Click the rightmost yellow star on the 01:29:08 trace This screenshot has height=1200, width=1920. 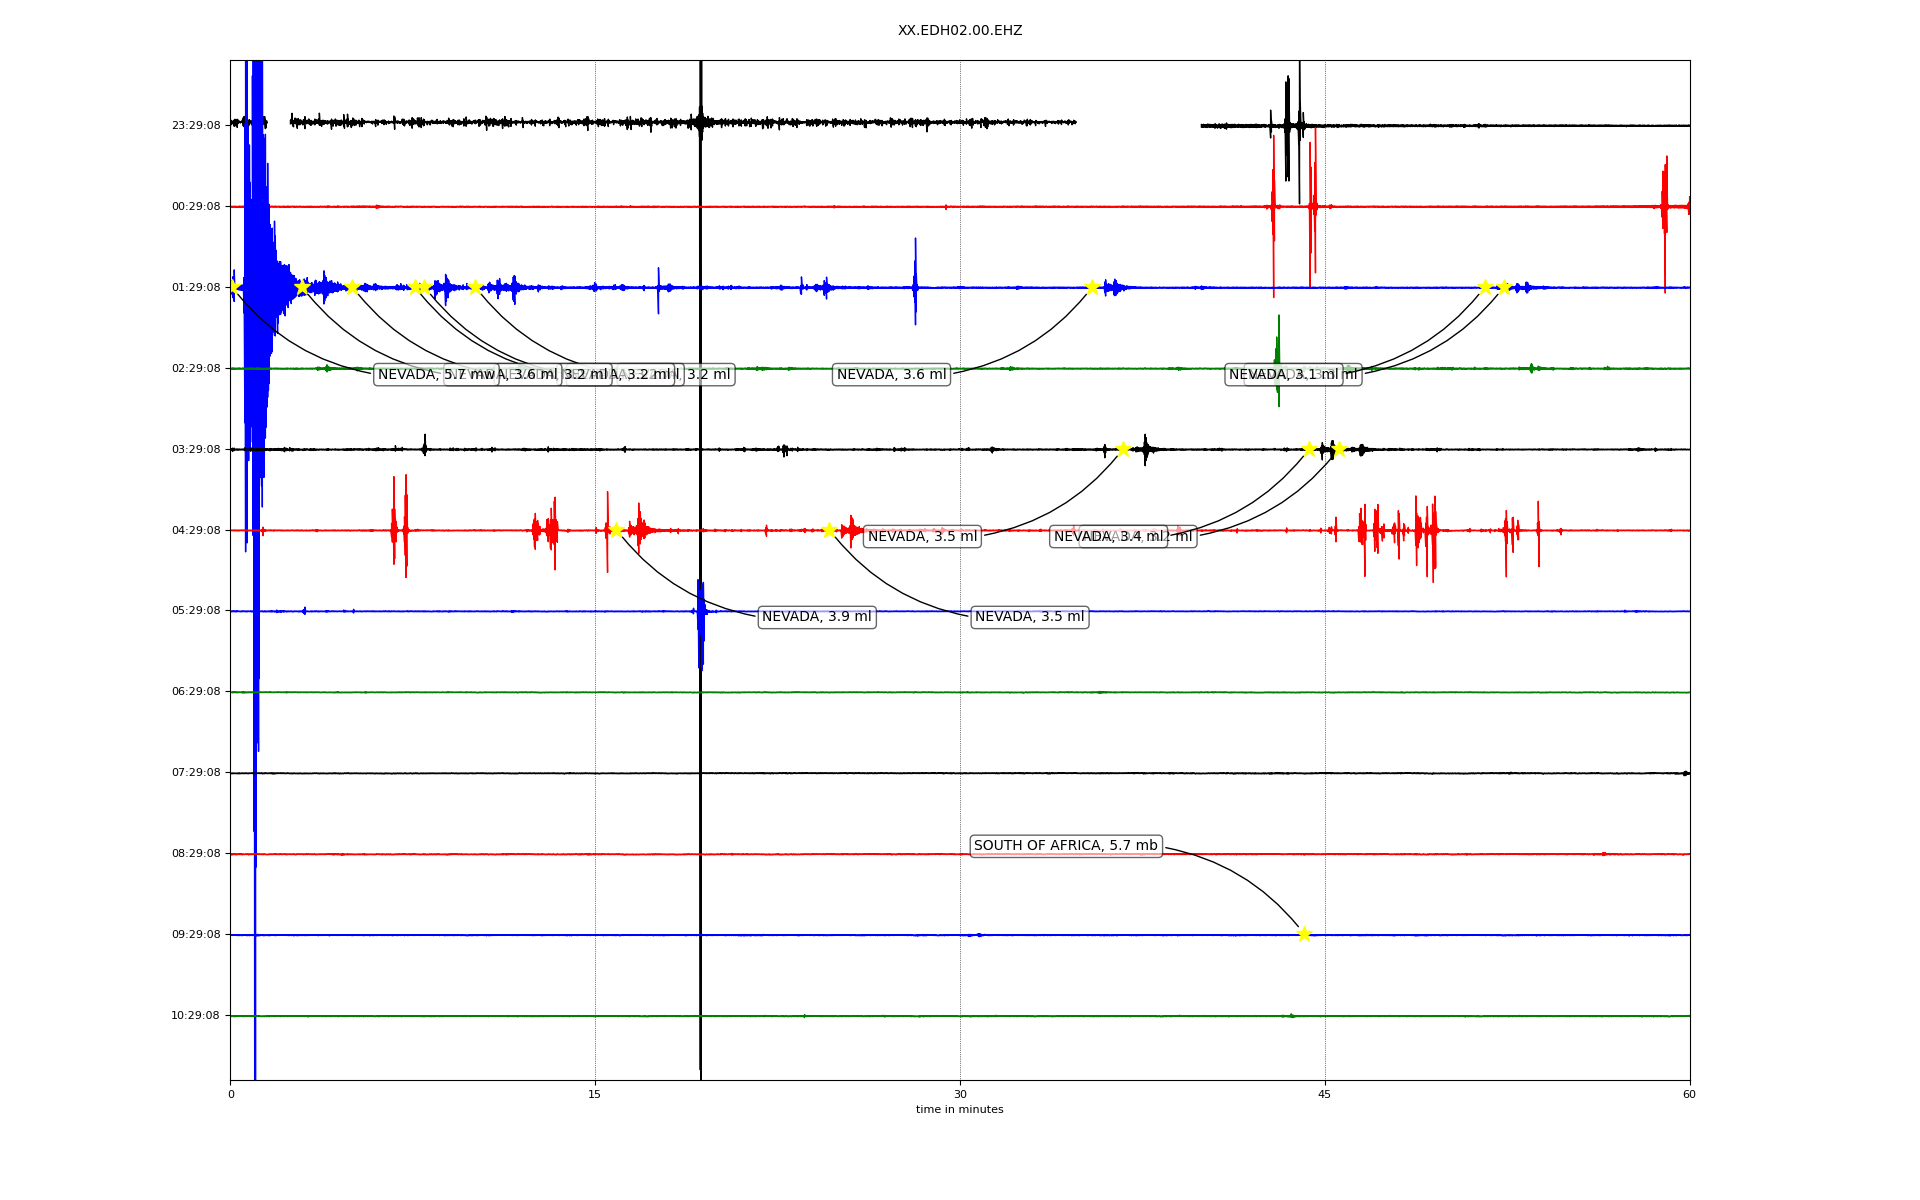click(1504, 287)
